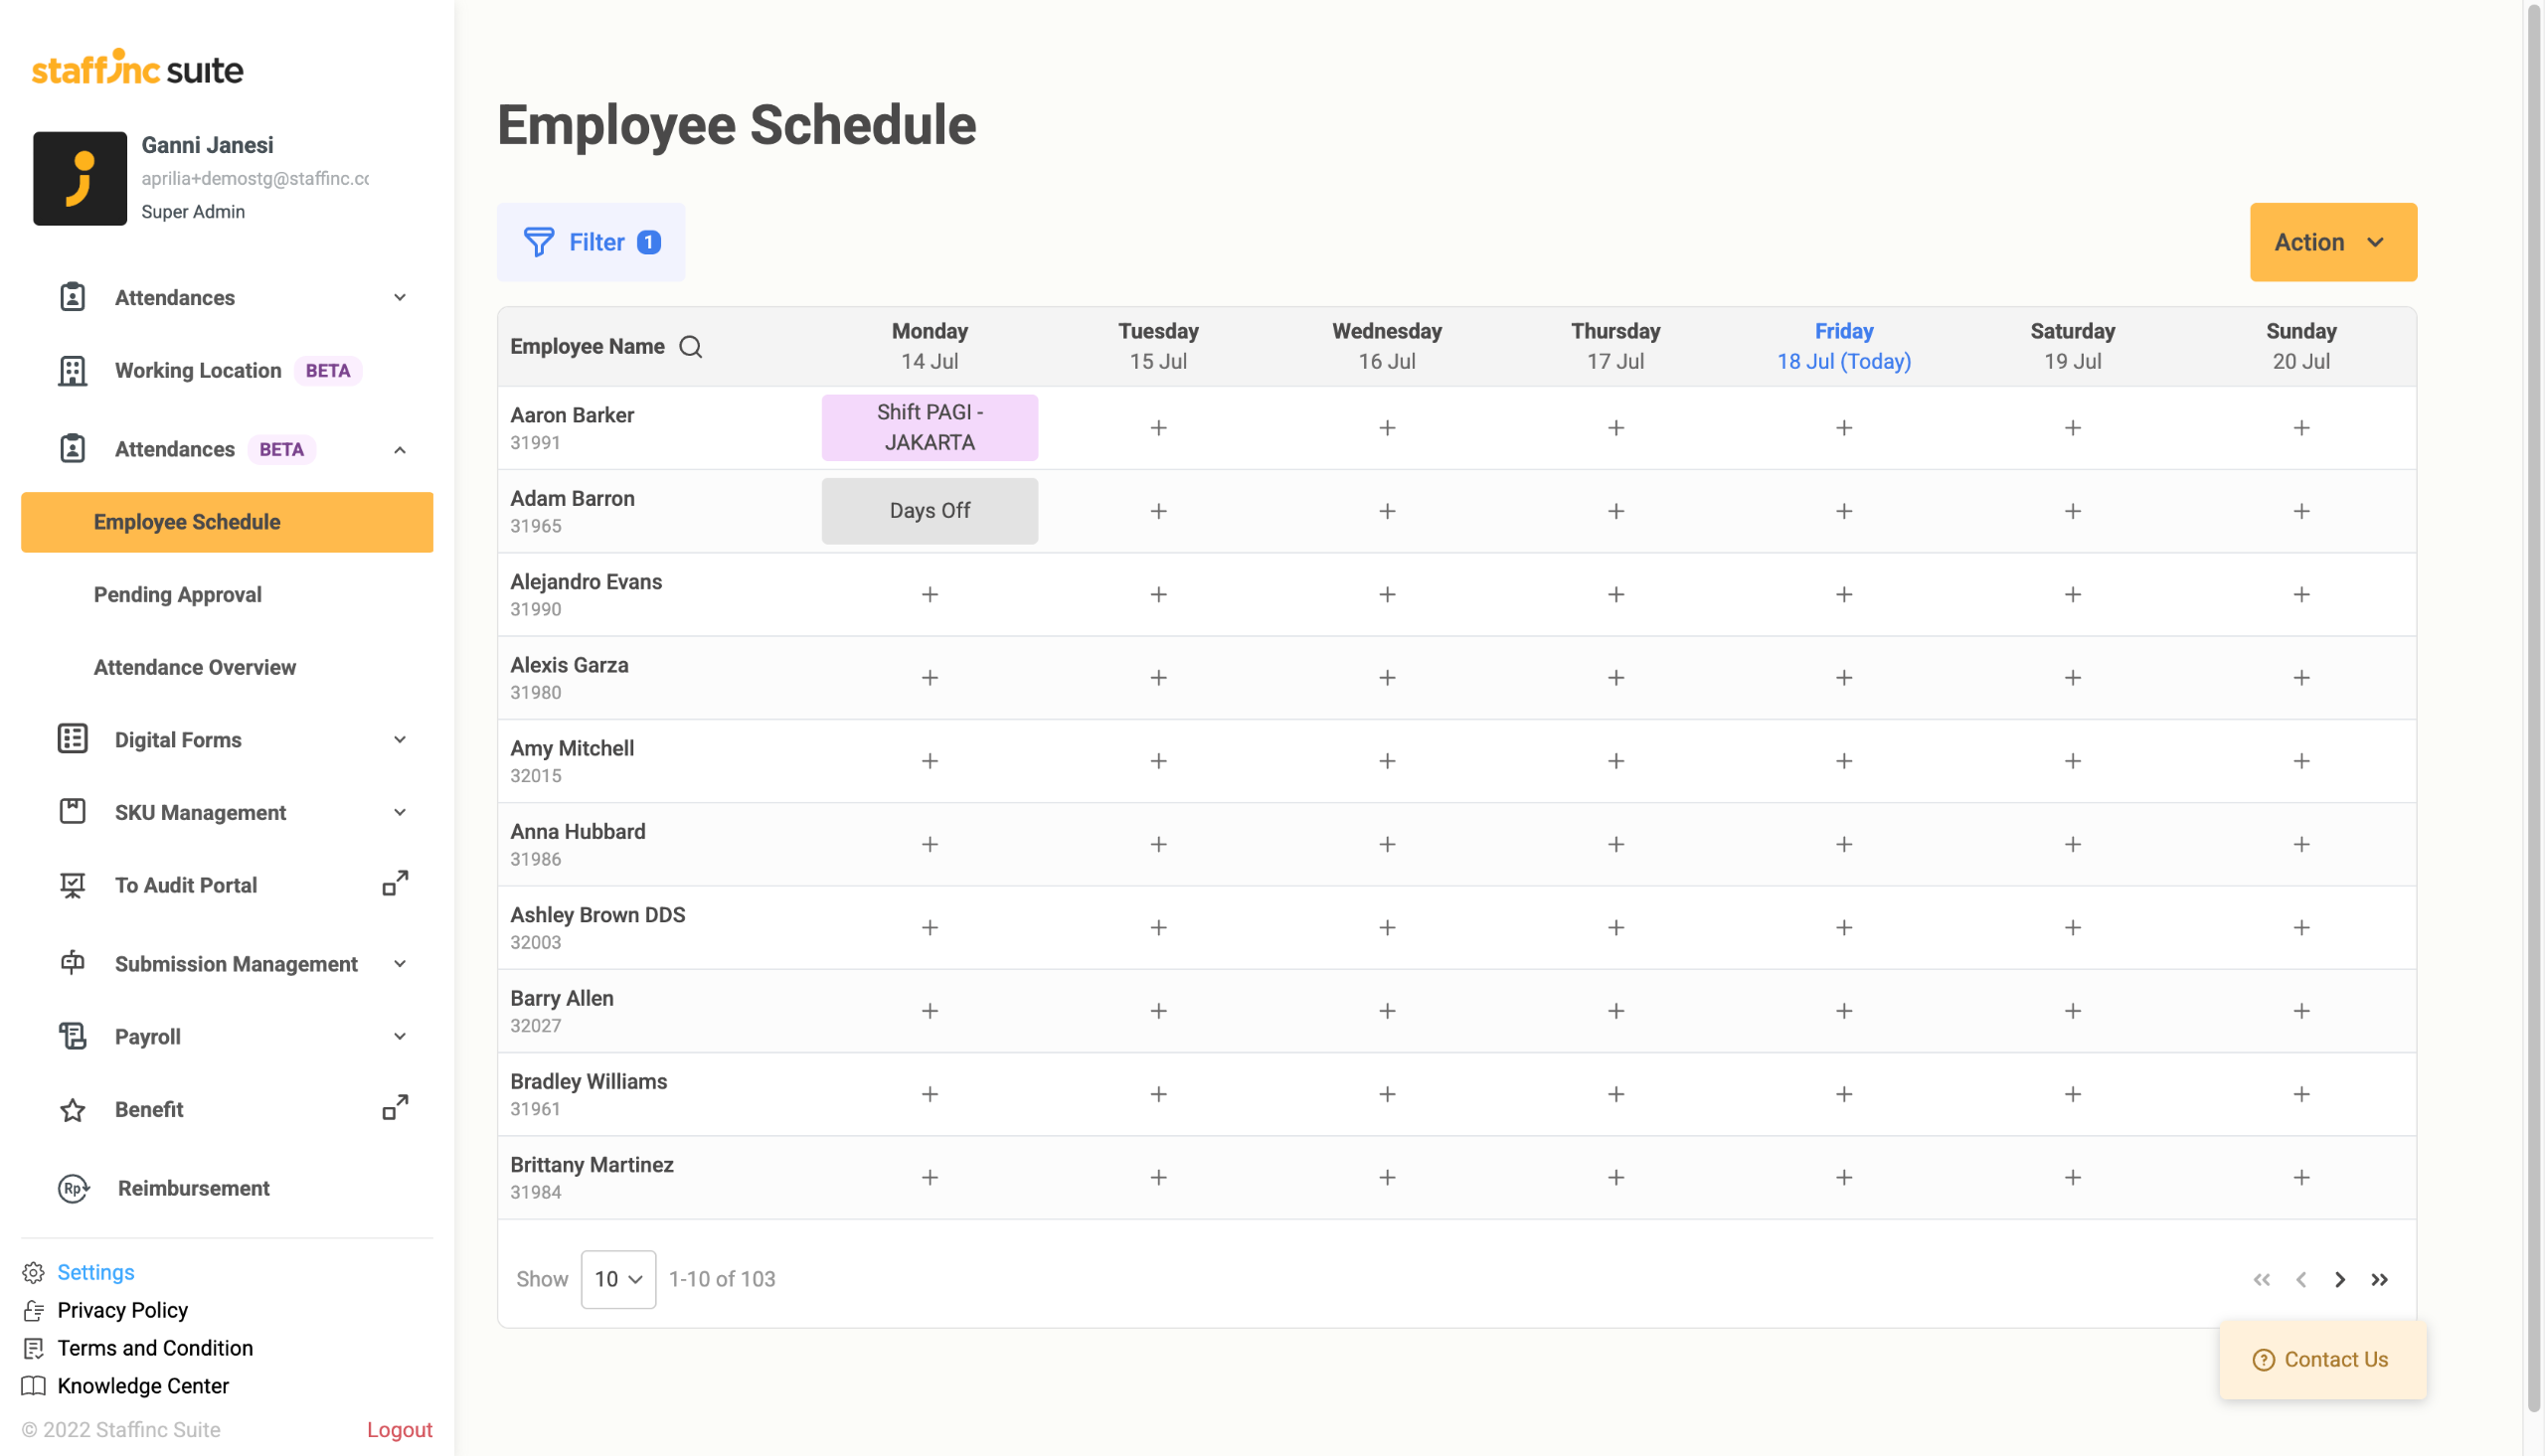Click the Working Location building icon
The height and width of the screenshot is (1456, 2545).
click(x=72, y=371)
